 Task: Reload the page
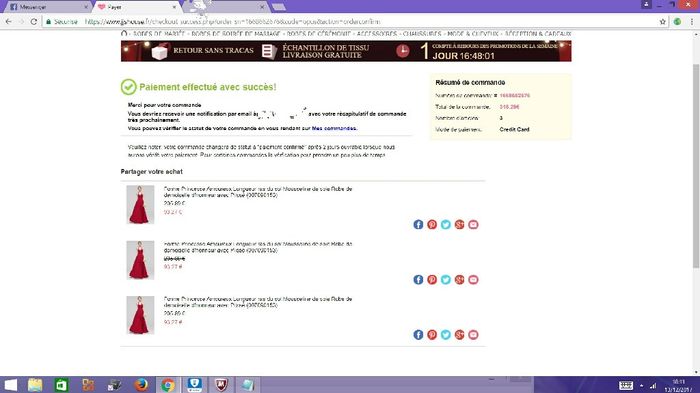(x=34, y=21)
